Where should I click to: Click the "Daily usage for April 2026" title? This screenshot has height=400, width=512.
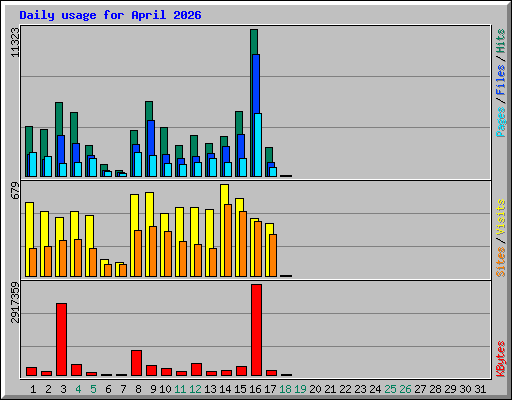(110, 15)
